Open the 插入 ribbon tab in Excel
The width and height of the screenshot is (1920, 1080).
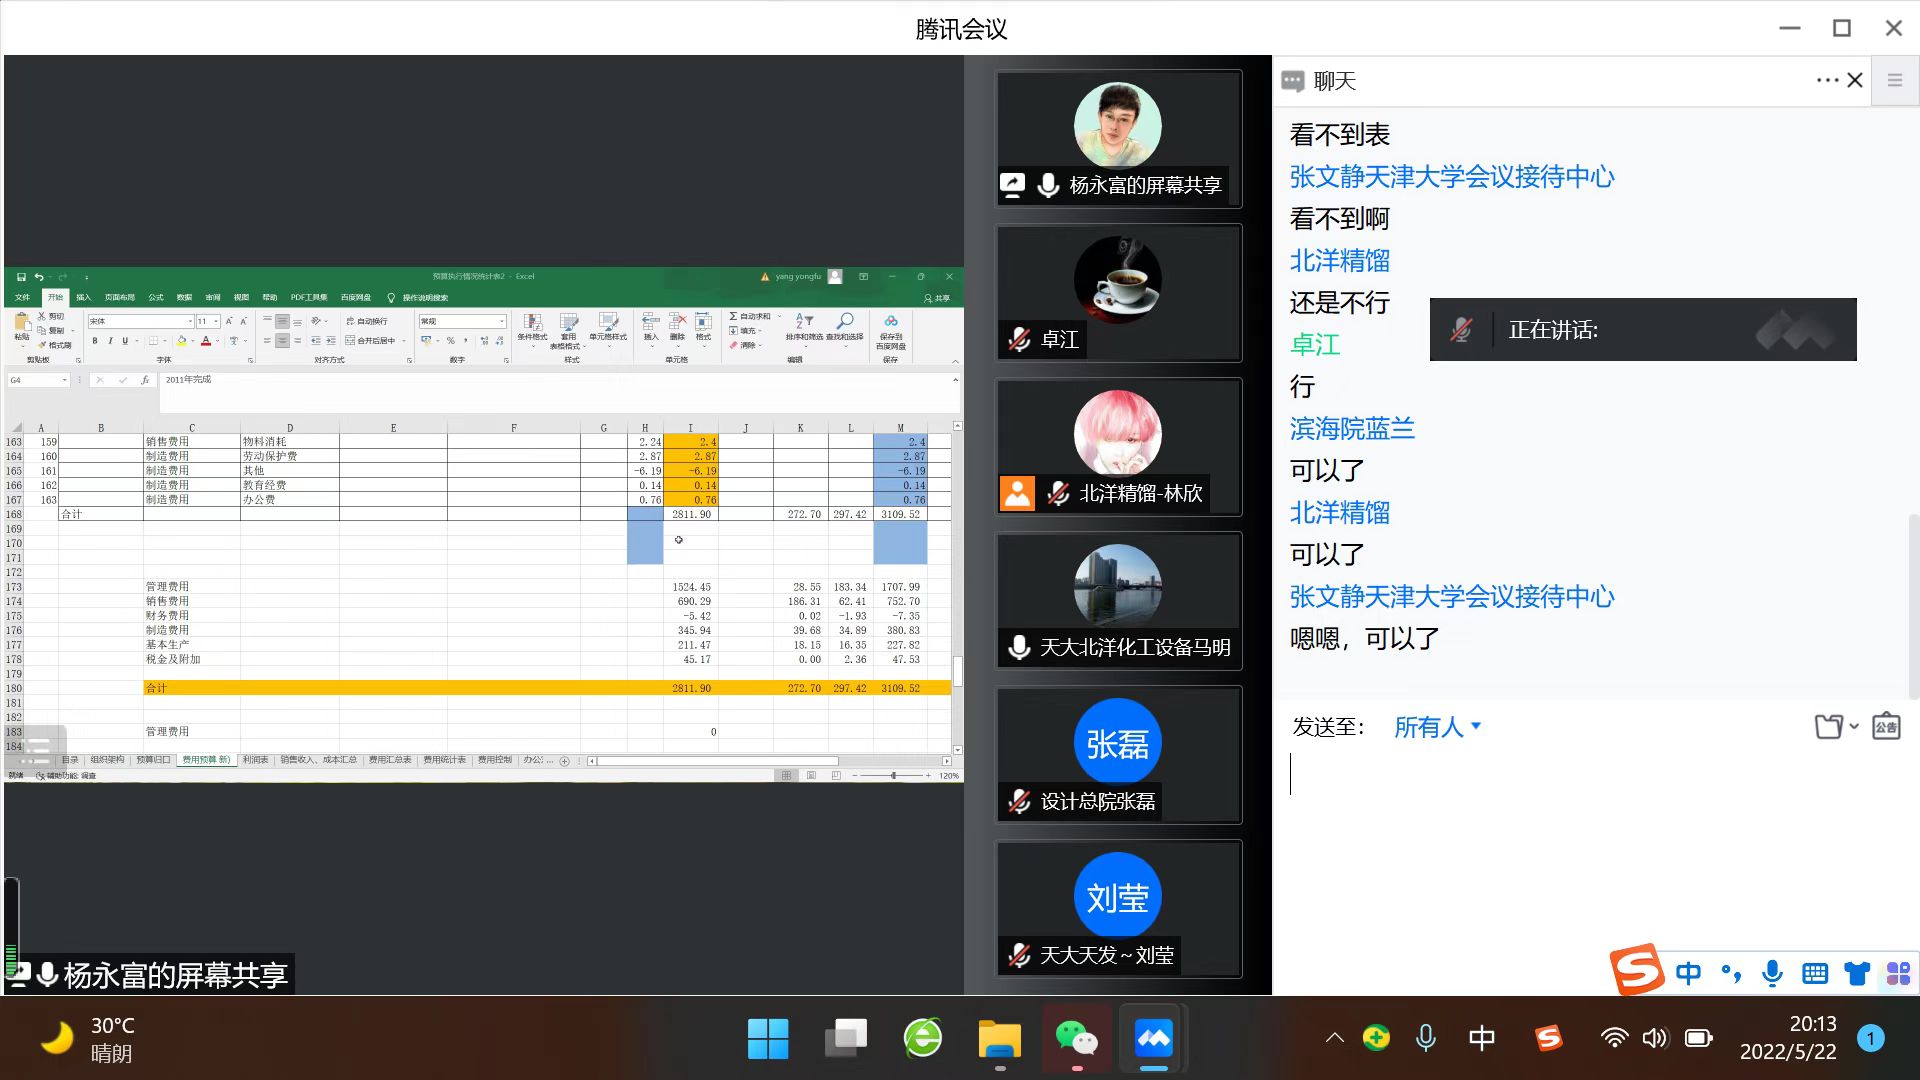coord(84,297)
